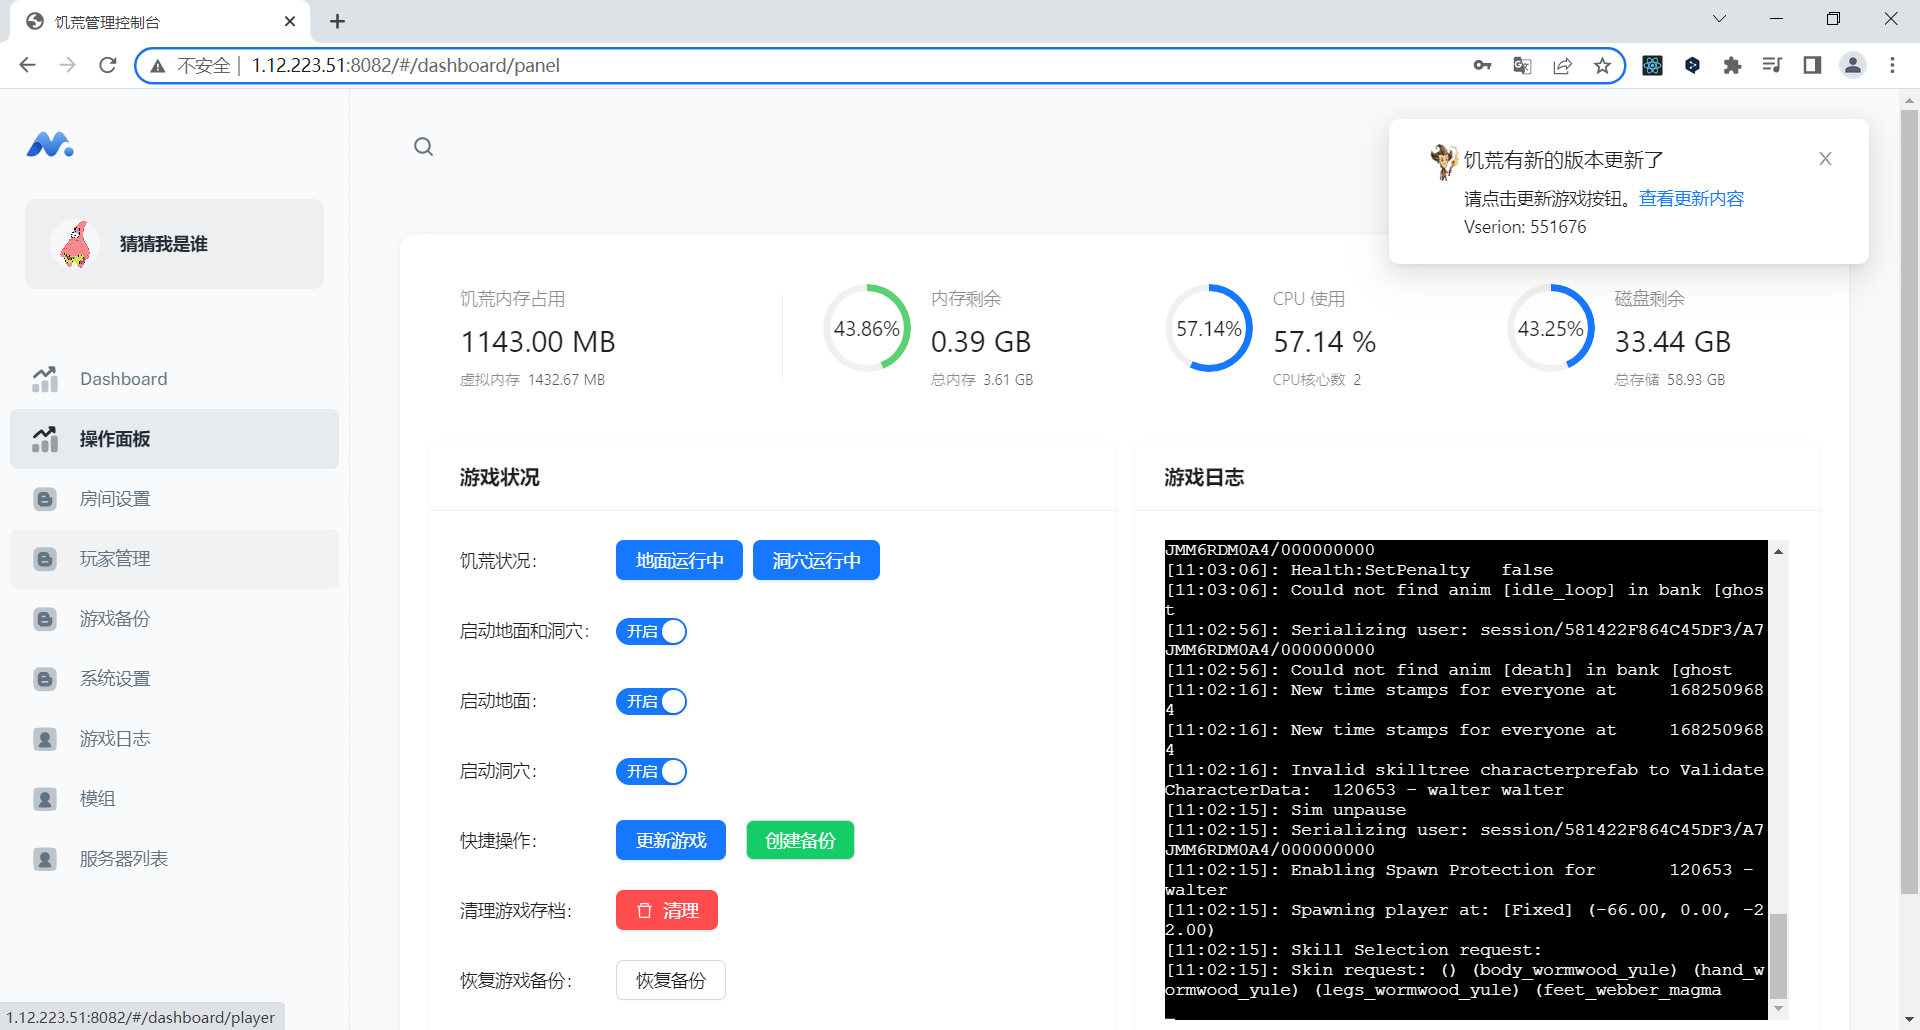1920x1030 pixels.
Task: Click the Patrick star avatar
Action: pos(76,244)
